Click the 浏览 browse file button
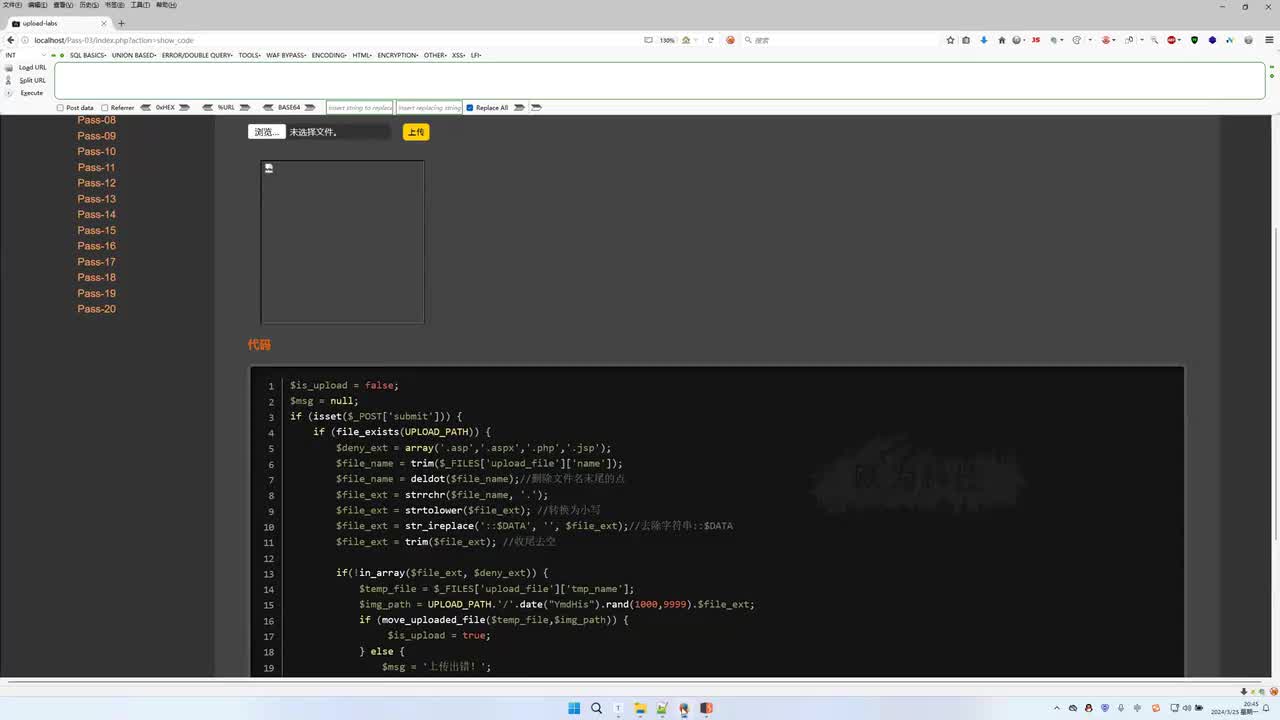Screen dimensions: 1280x720 pyautogui.click(x=267, y=132)
